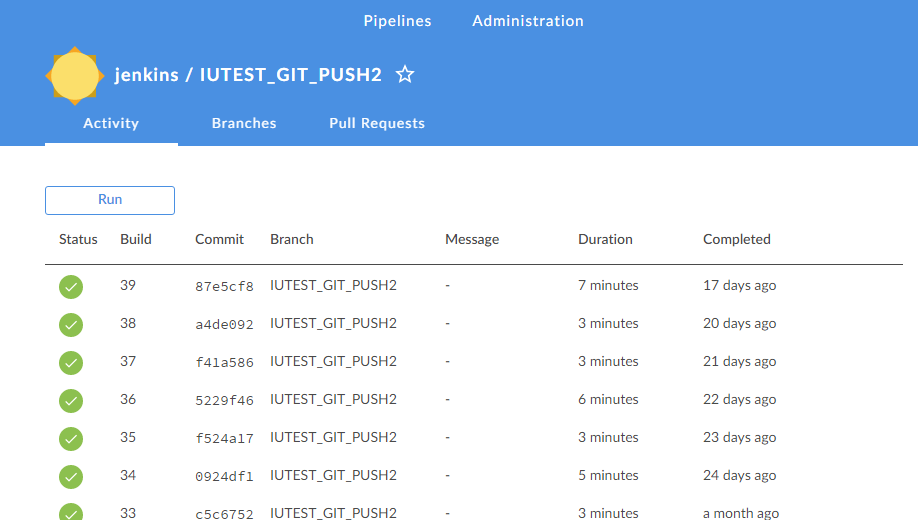Click the sunny weather health icon
The width and height of the screenshot is (918, 520).
(x=75, y=76)
